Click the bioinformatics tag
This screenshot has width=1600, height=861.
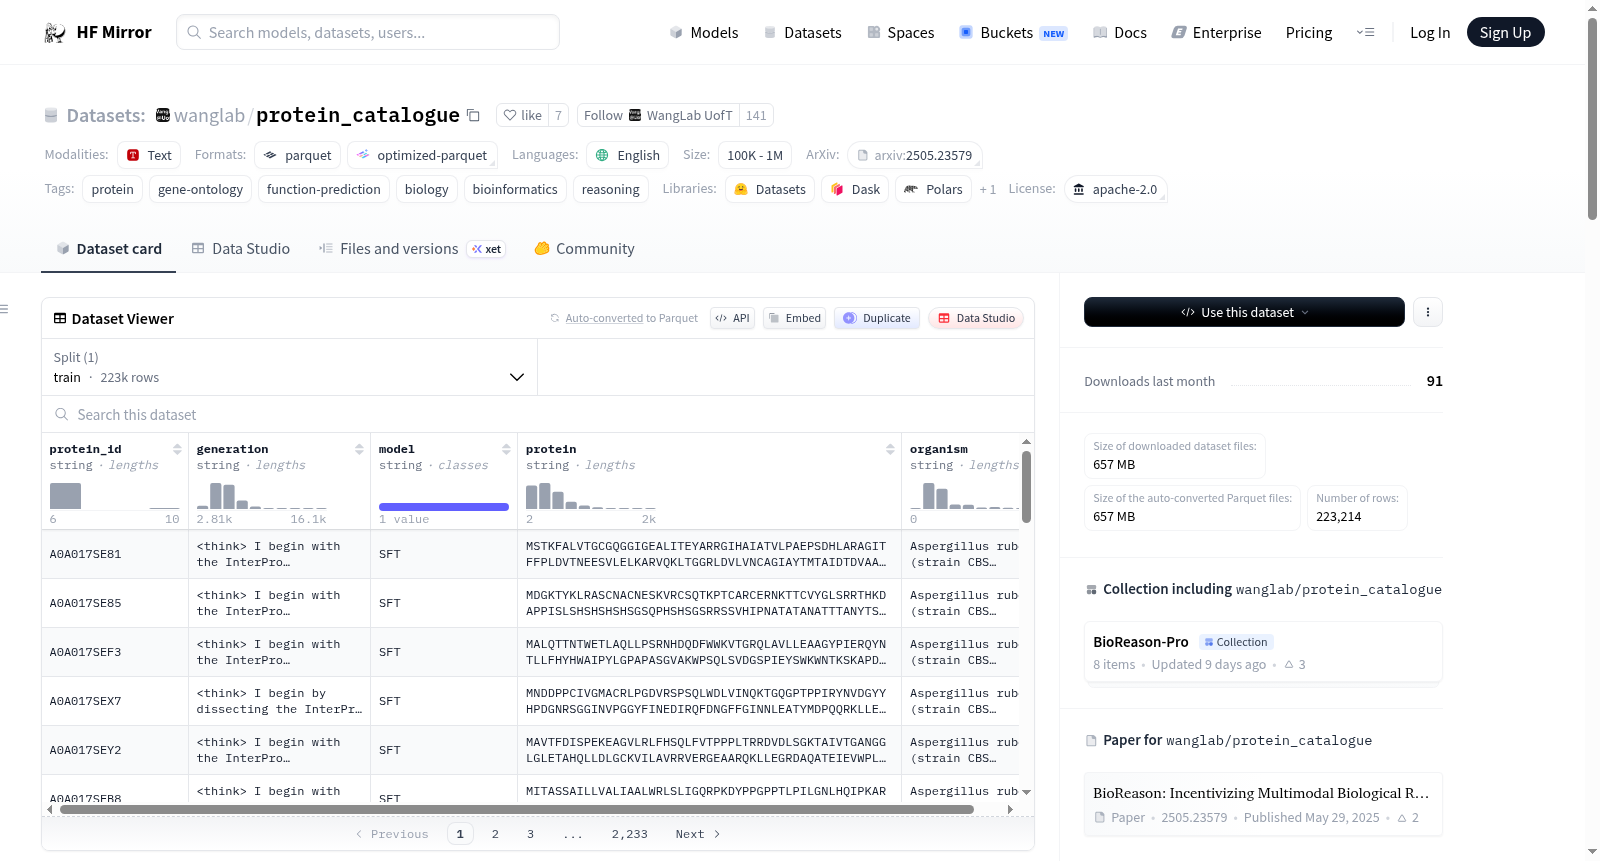click(515, 189)
